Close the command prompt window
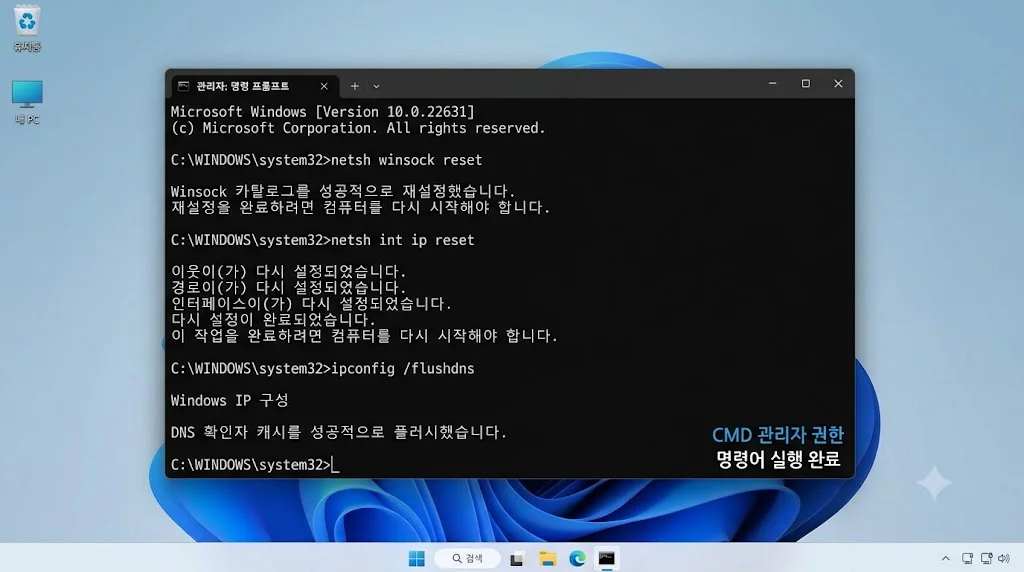Image resolution: width=1024 pixels, height=572 pixels. coord(839,84)
